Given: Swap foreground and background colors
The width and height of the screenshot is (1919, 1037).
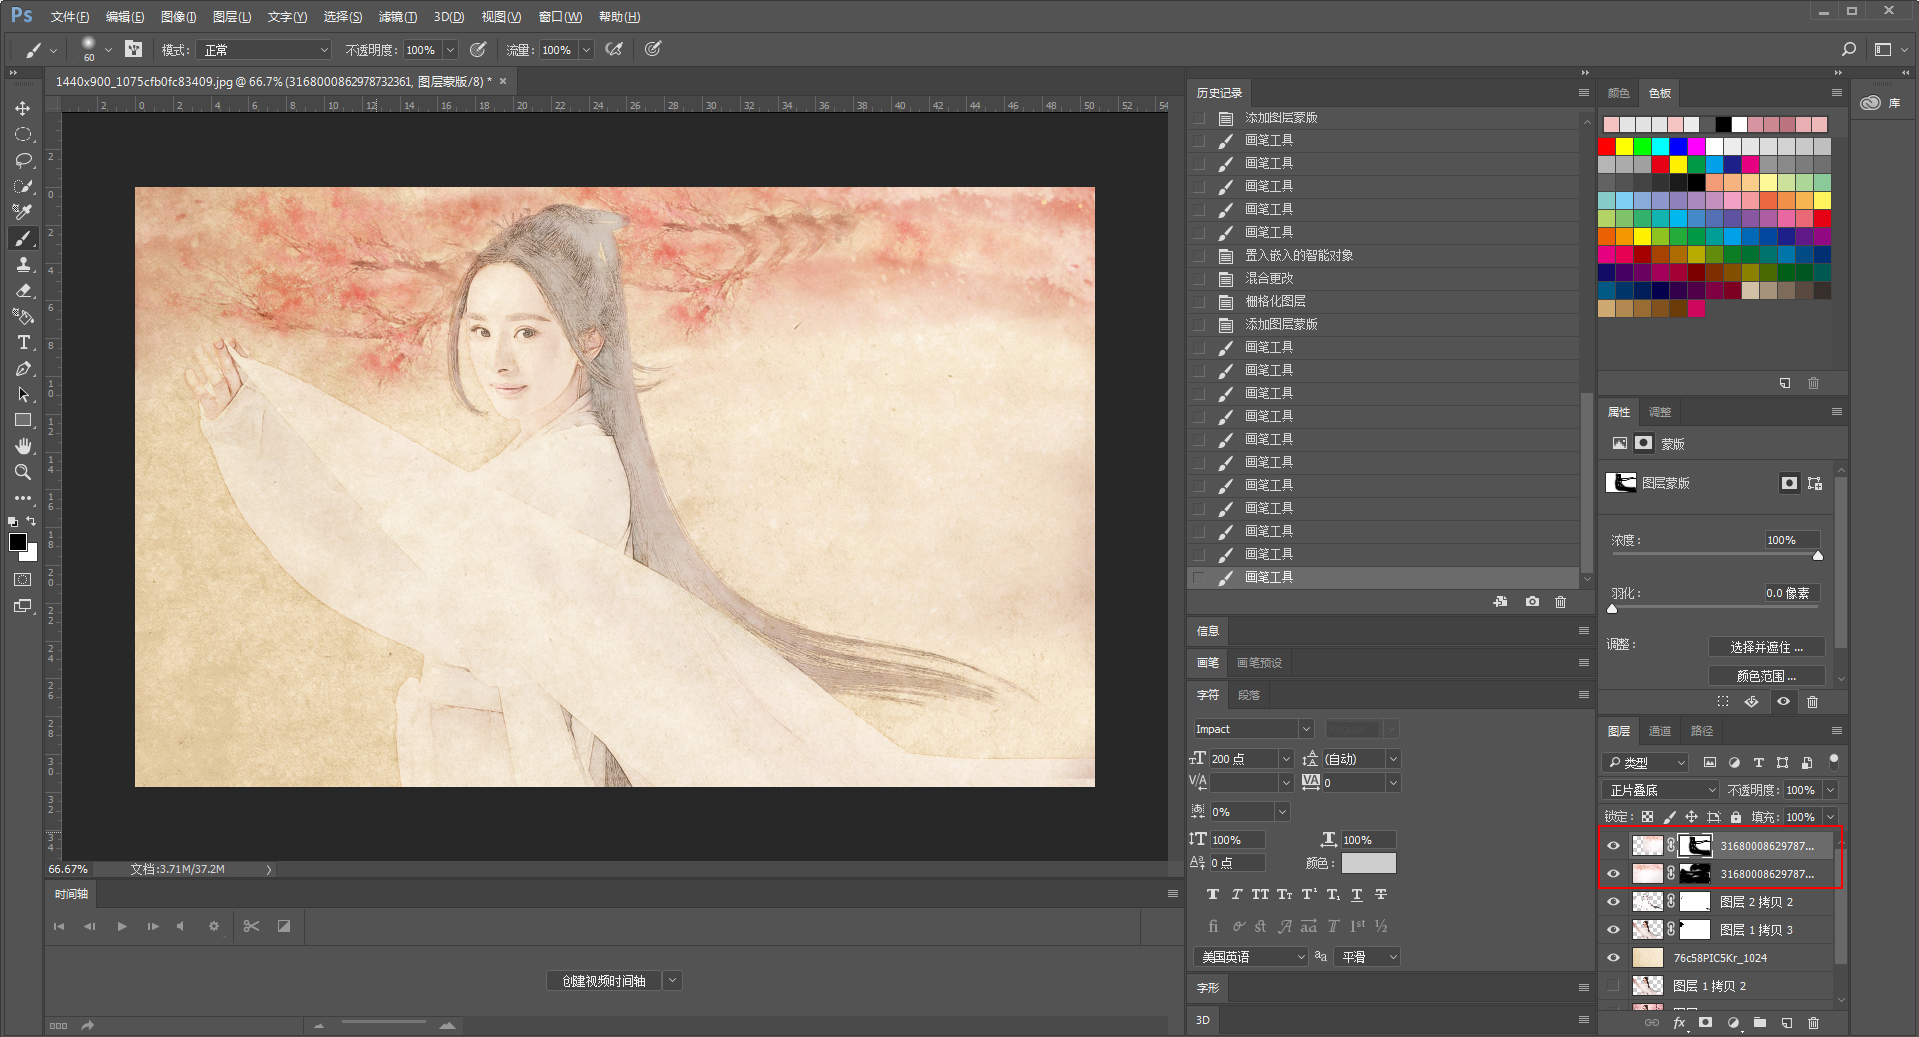Looking at the screenshot, I should pyautogui.click(x=31, y=521).
